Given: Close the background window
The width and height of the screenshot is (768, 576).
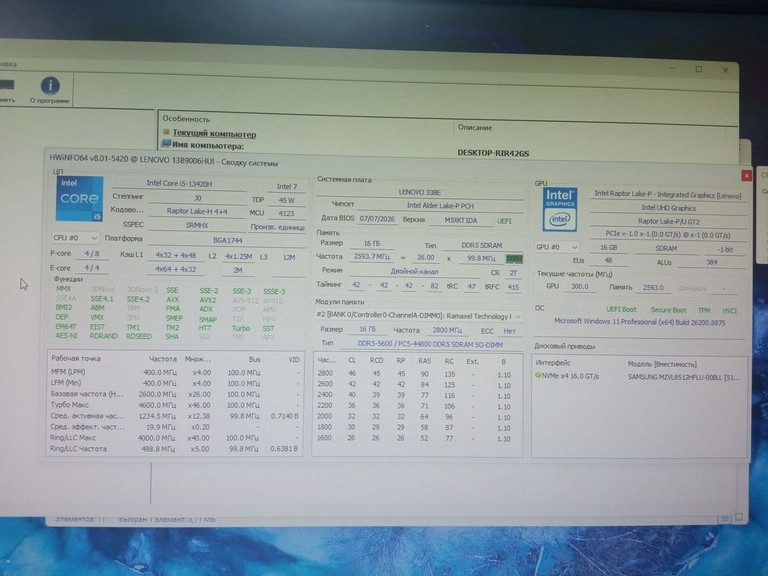Looking at the screenshot, I should pos(725,71).
